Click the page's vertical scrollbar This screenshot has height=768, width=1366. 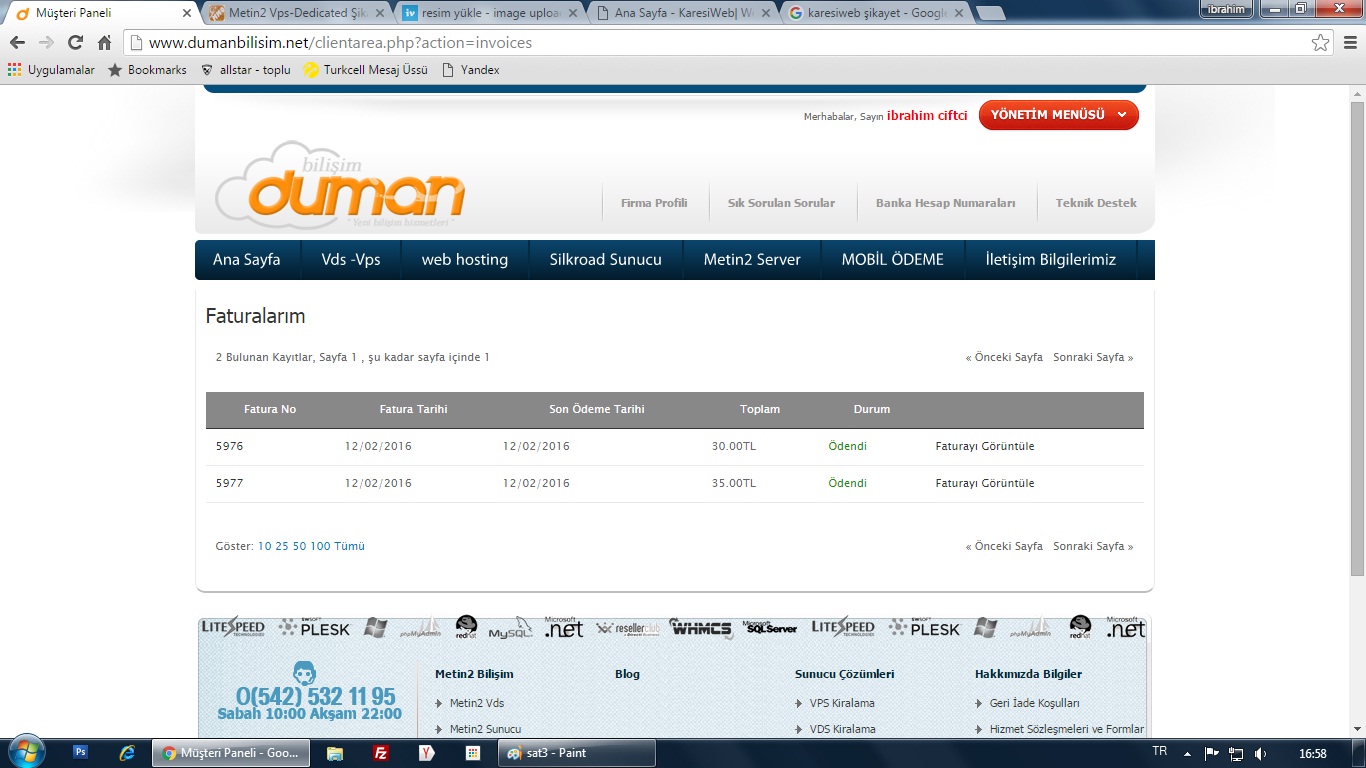pyautogui.click(x=1357, y=340)
